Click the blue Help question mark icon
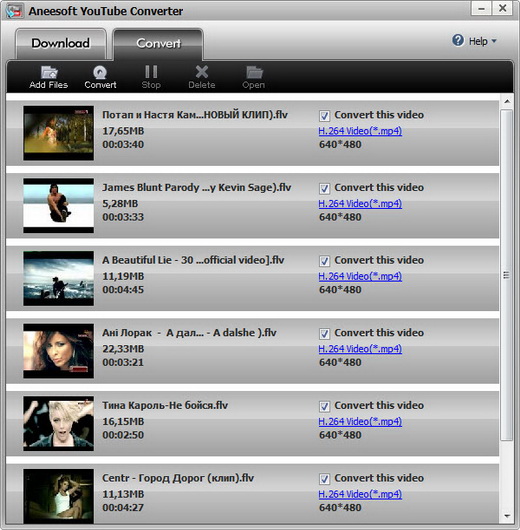Screen dimensions: 520x530 458,41
